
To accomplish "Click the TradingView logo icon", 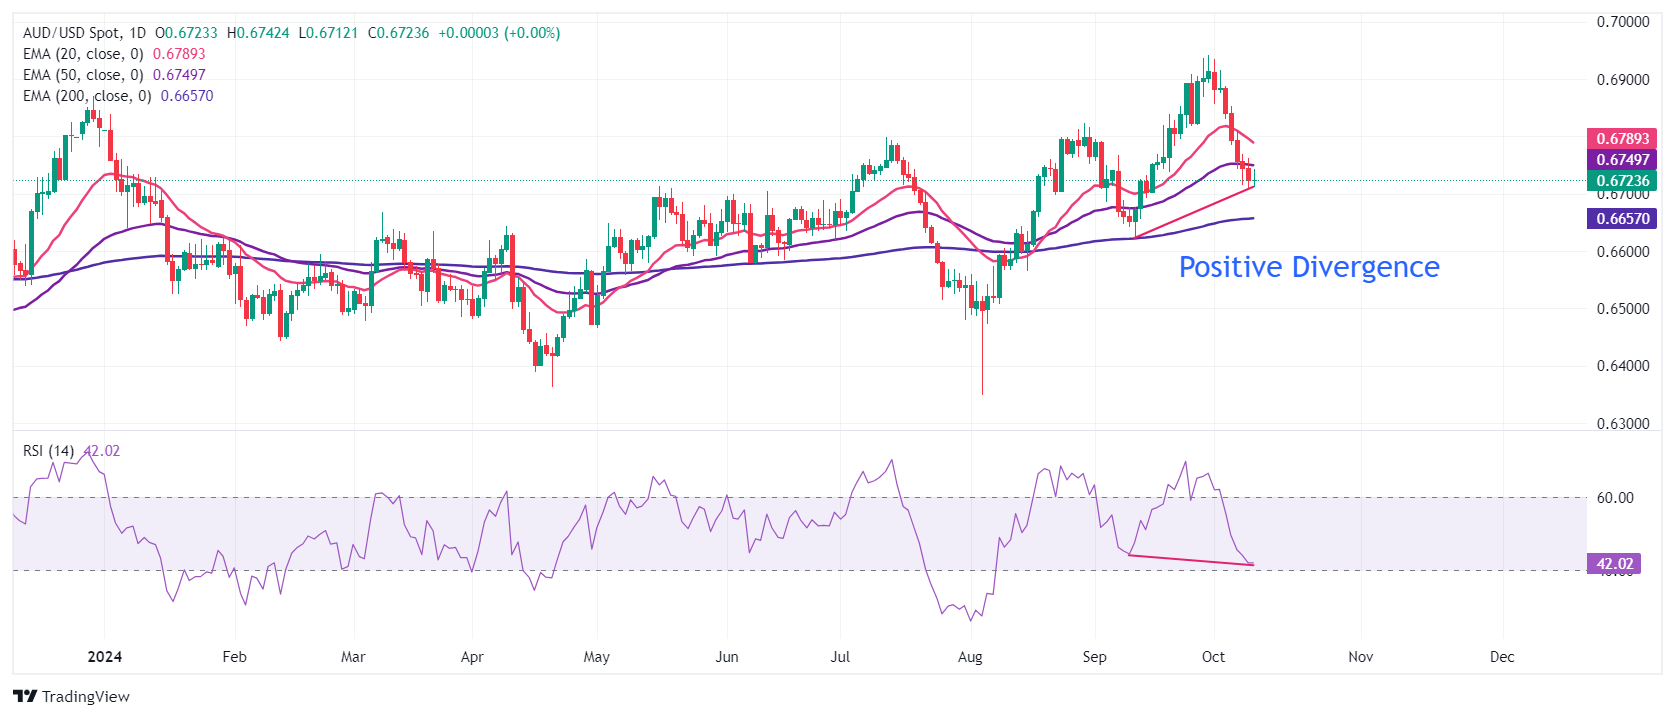I will coord(25,696).
